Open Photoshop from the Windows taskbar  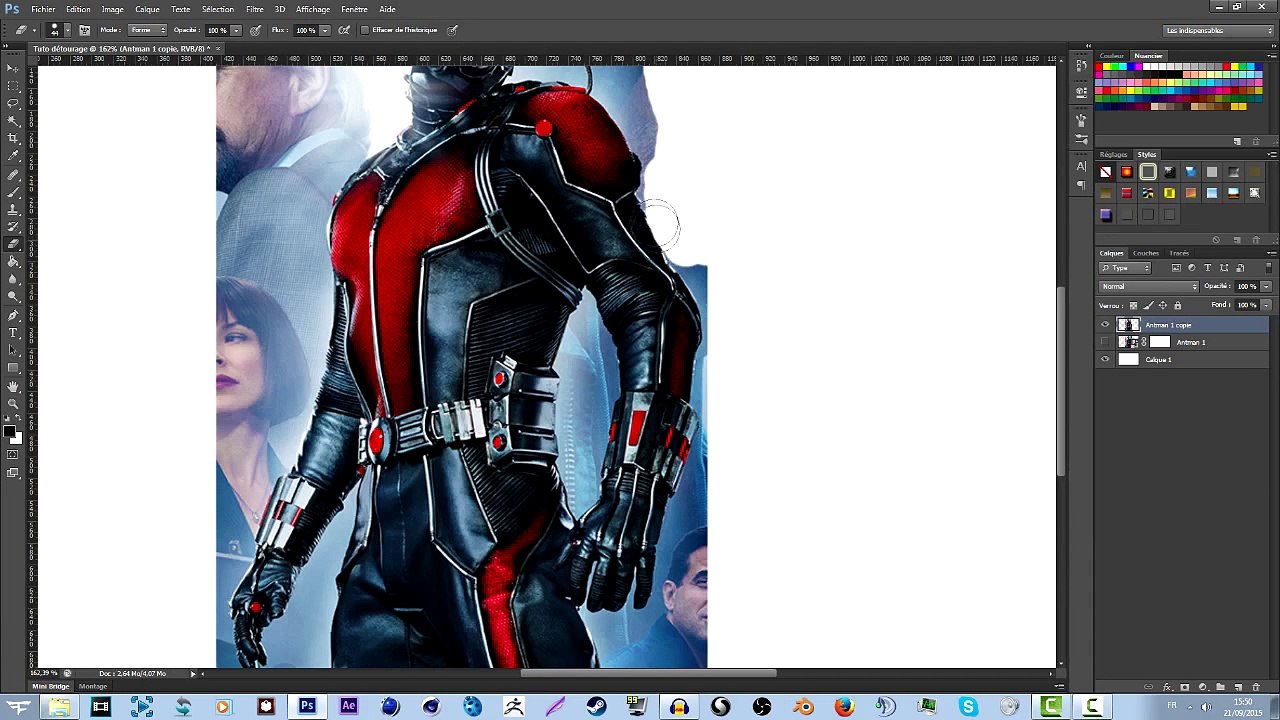tap(307, 707)
